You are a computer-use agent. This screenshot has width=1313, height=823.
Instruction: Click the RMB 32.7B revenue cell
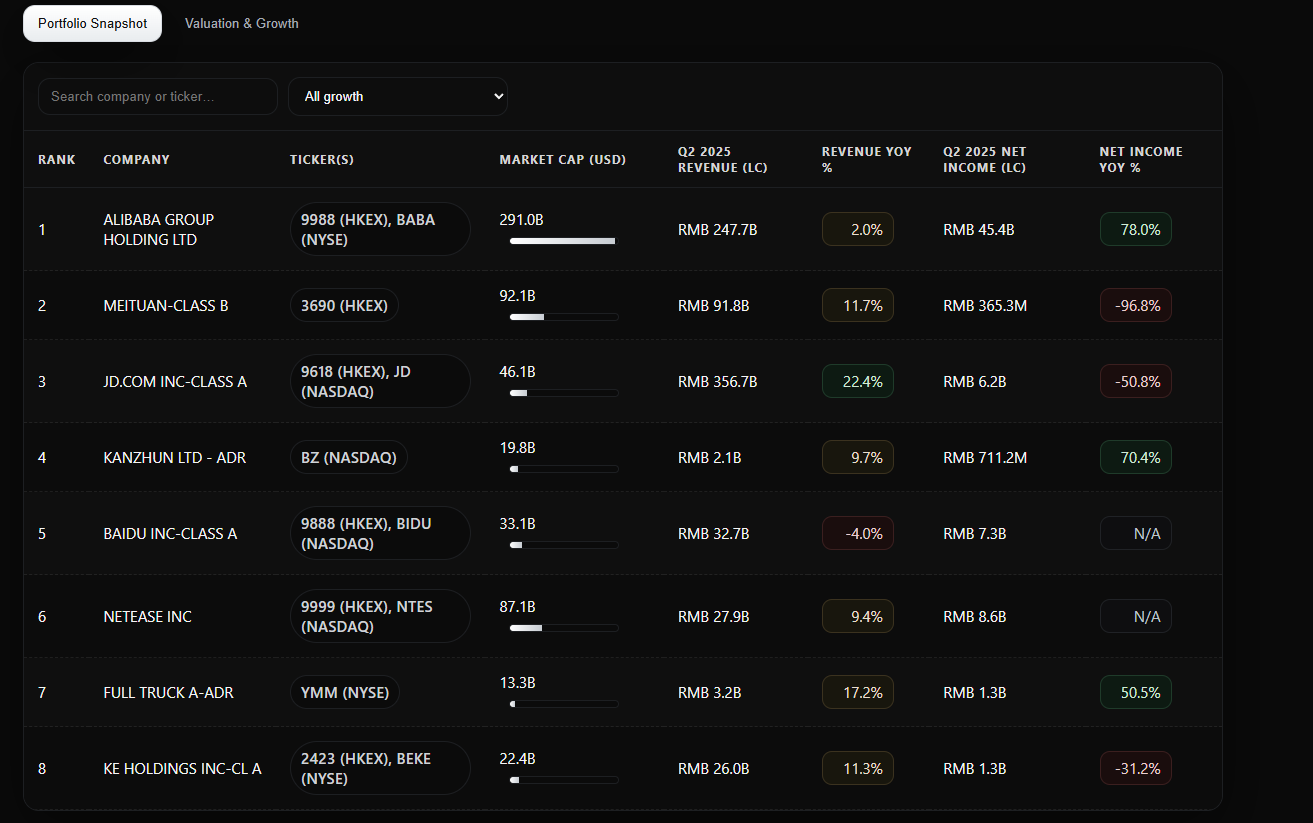[714, 534]
